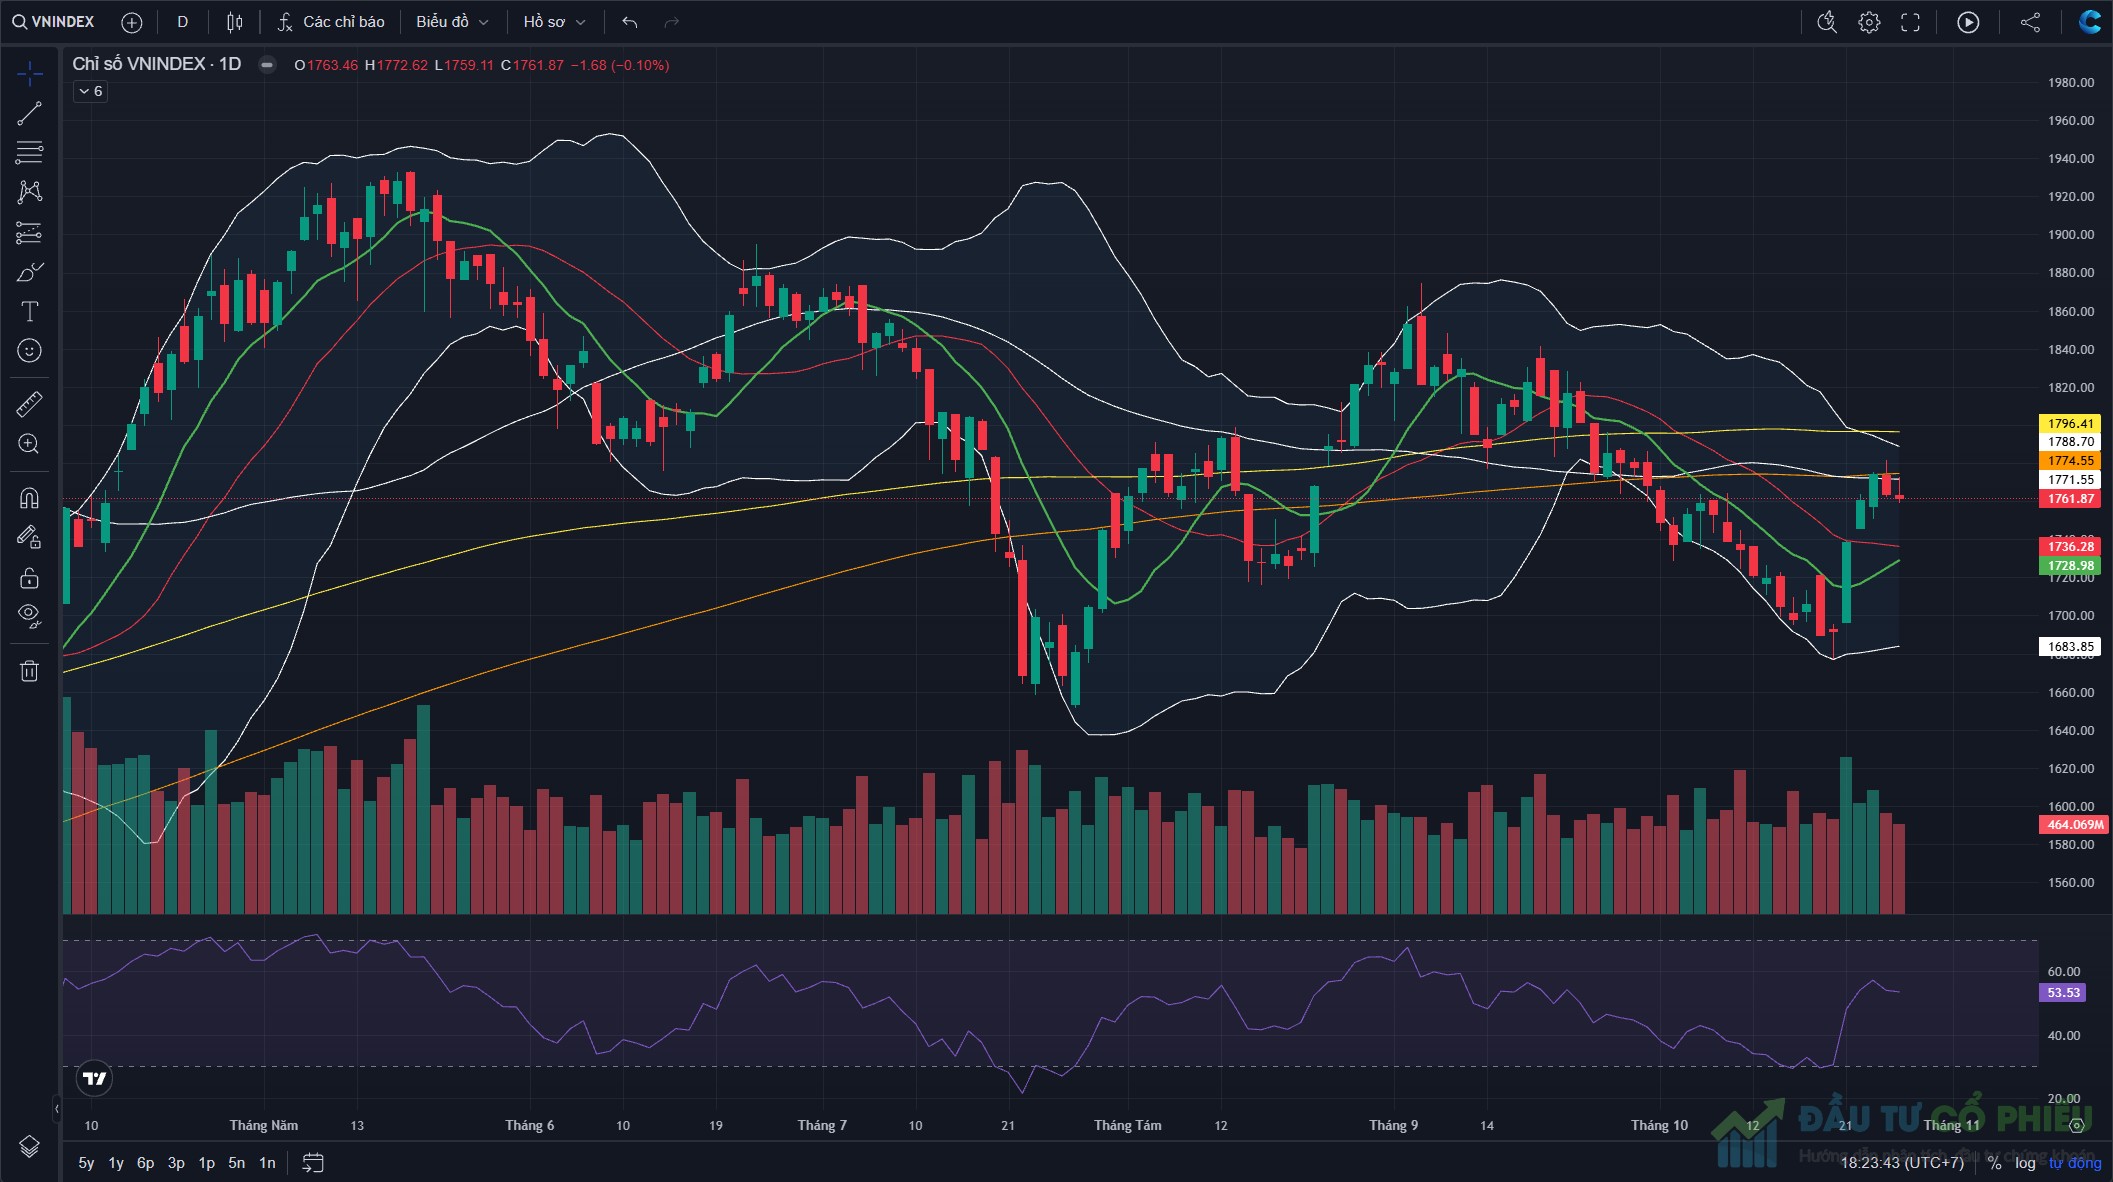Activate the magnet mode icon

29,497
